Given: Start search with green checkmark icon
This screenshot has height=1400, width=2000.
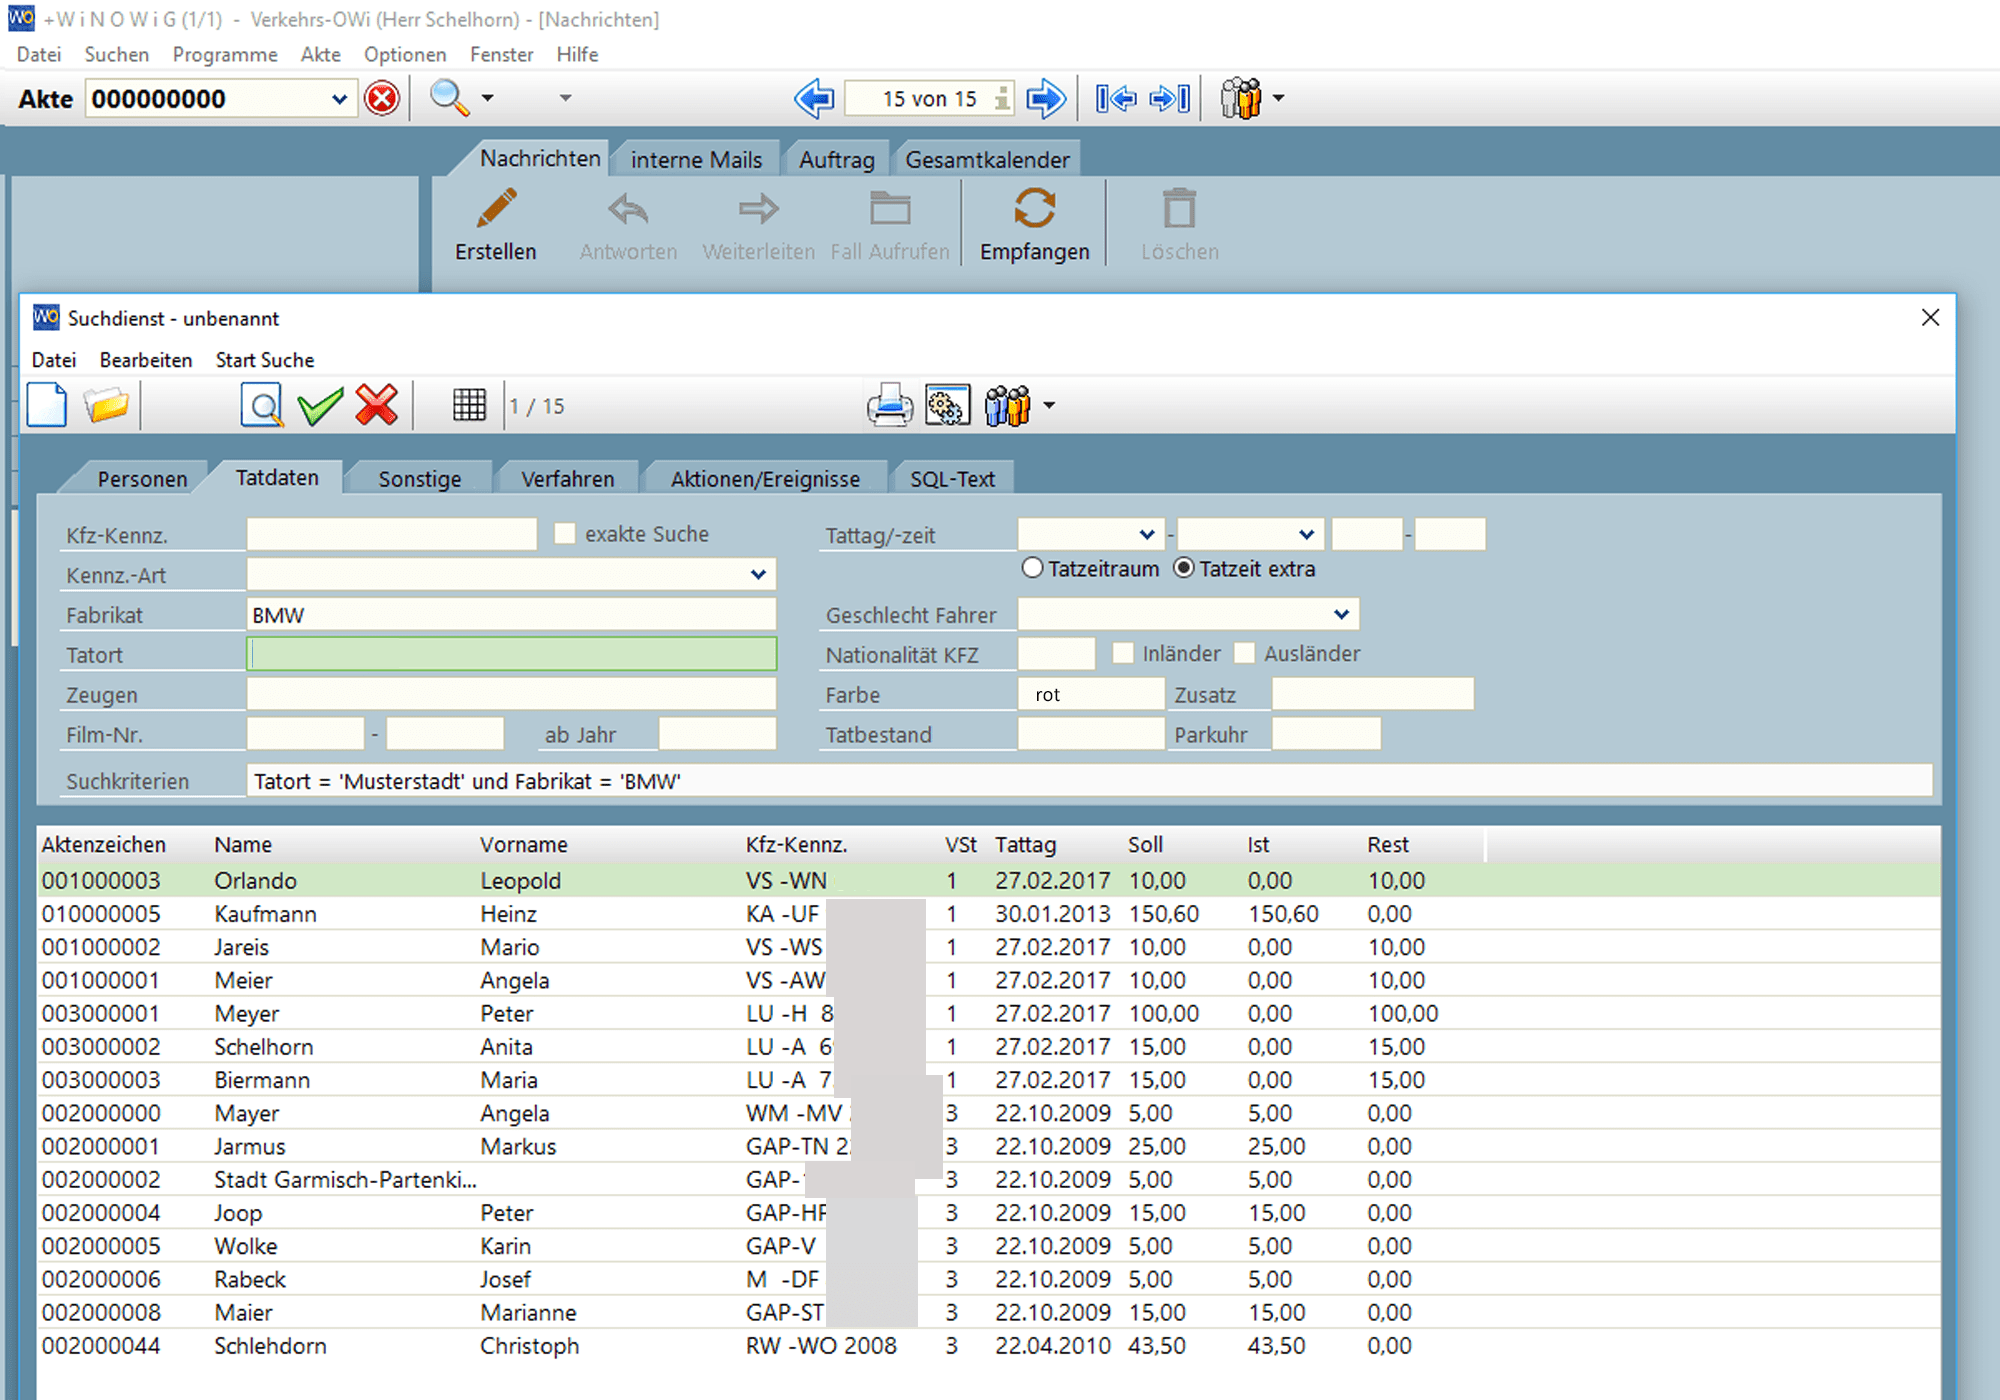Looking at the screenshot, I should (x=320, y=406).
